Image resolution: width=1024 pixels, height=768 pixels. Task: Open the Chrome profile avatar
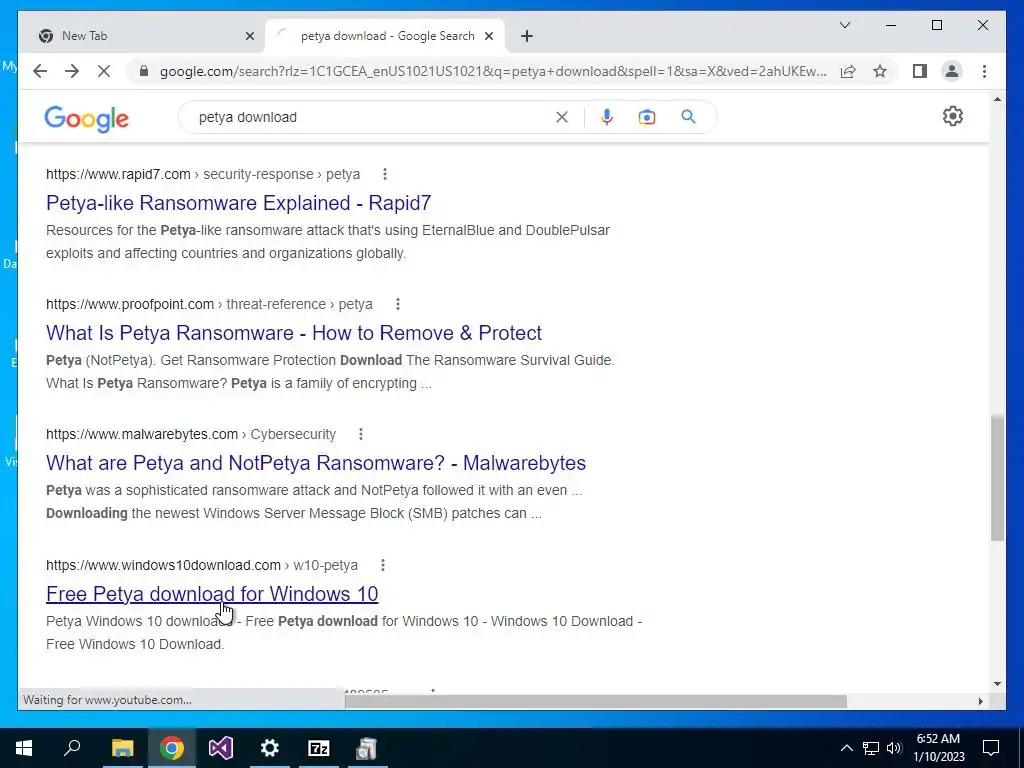coord(952,71)
